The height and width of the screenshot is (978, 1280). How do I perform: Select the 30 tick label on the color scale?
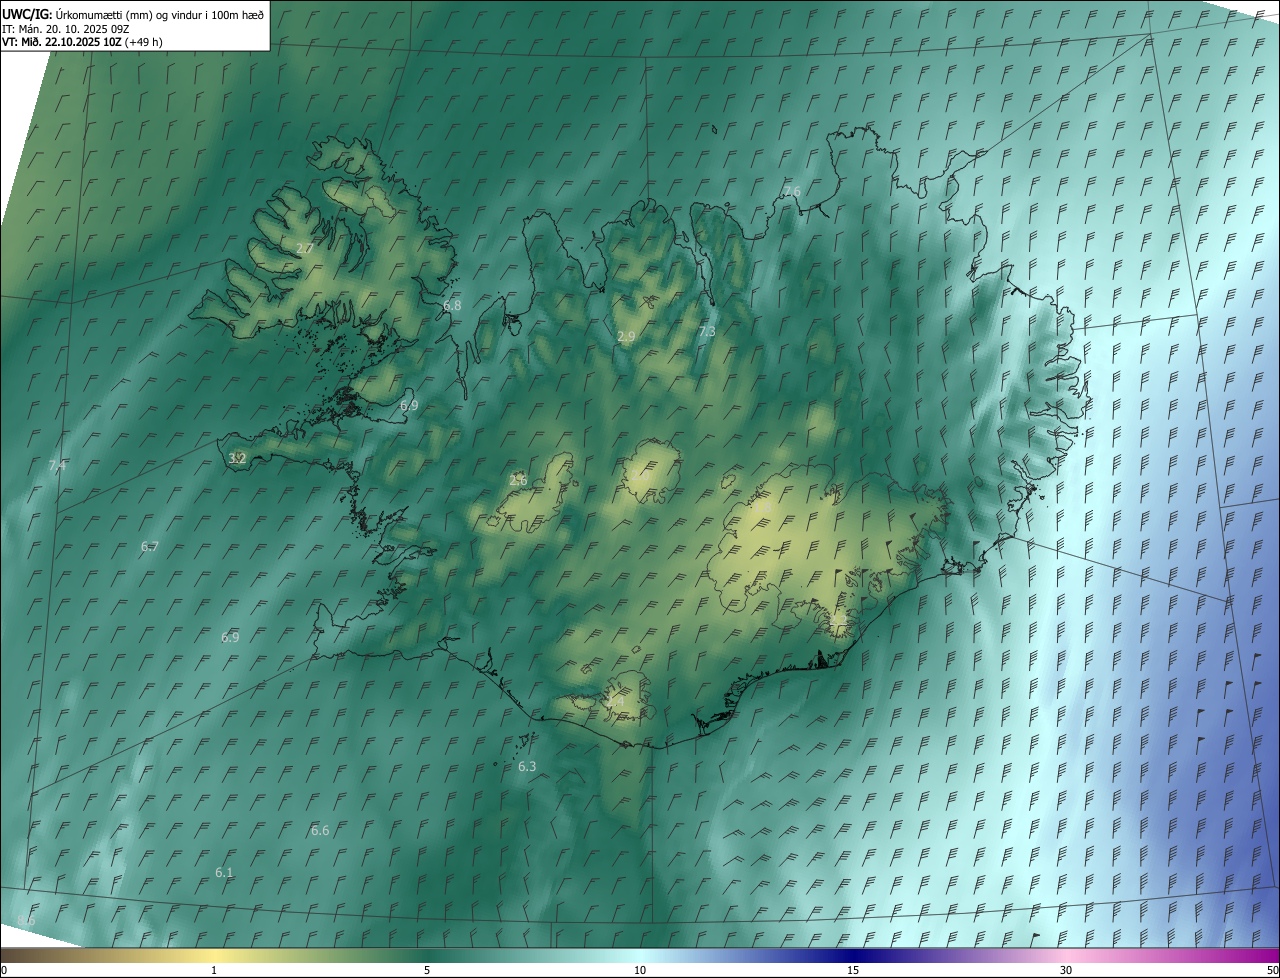pos(1066,970)
